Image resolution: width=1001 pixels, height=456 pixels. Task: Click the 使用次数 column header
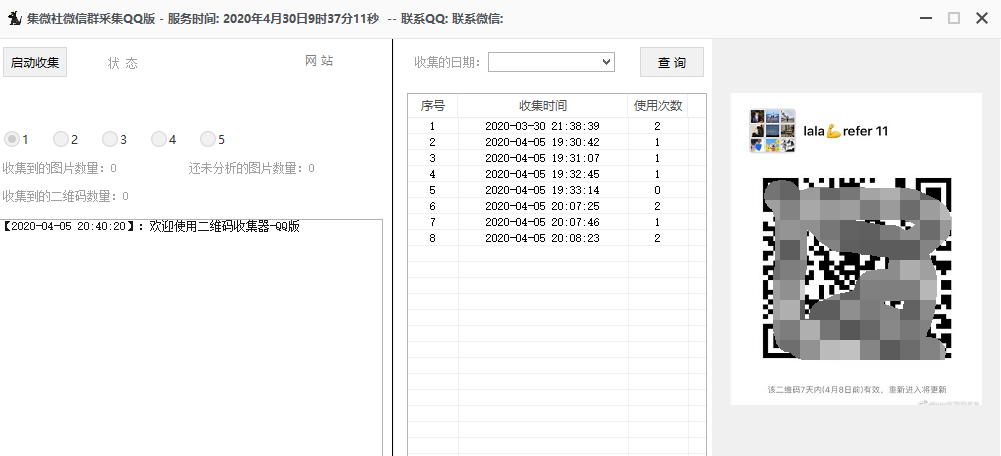tap(658, 105)
